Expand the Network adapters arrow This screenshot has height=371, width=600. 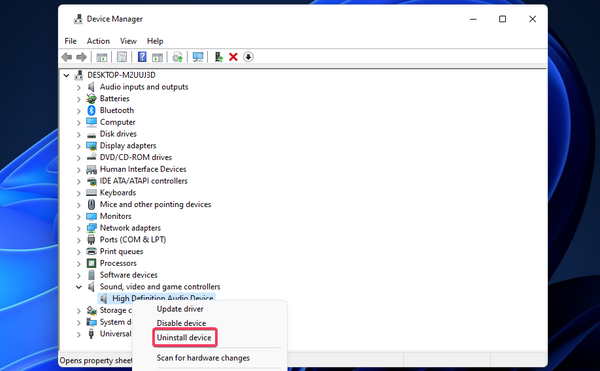click(x=78, y=229)
